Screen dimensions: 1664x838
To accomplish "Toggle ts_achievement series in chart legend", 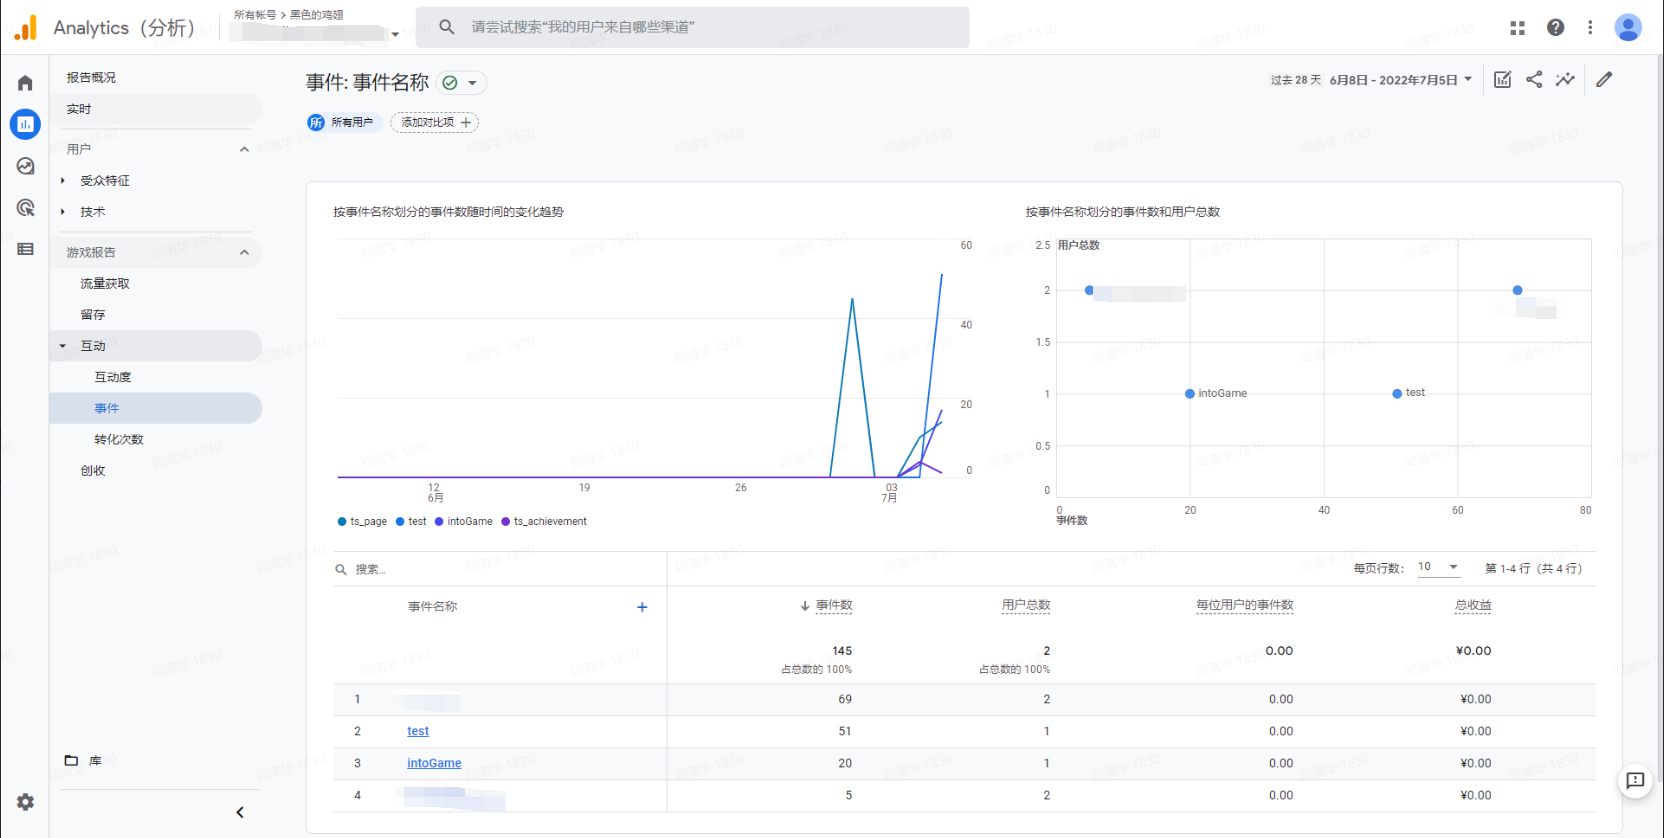I will pos(544,521).
